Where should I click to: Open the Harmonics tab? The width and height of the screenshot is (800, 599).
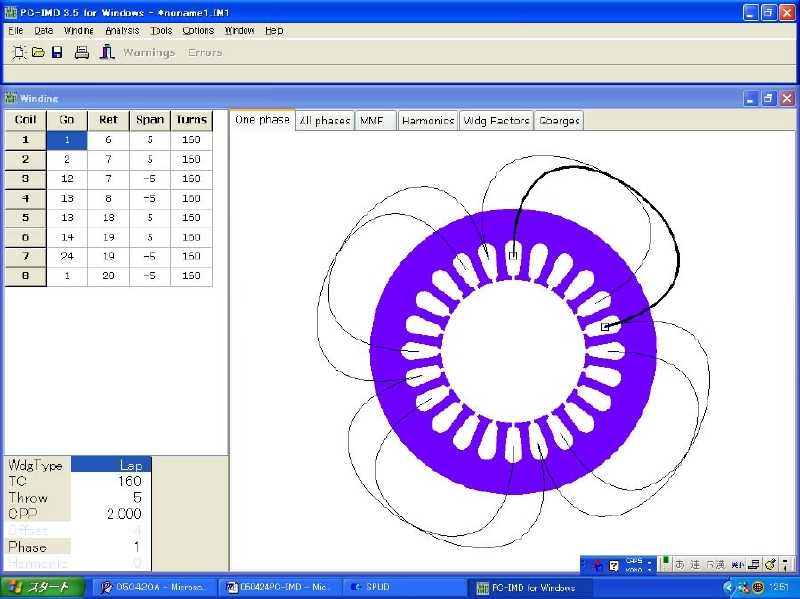coord(428,120)
